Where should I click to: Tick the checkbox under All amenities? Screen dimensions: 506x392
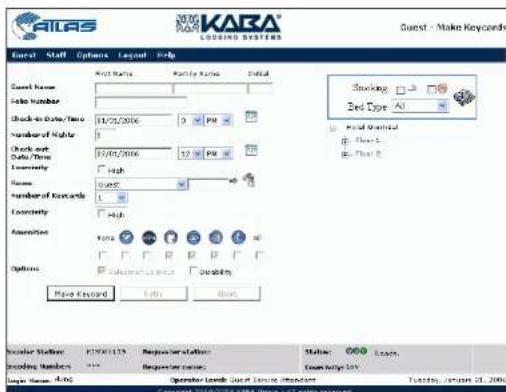[x=260, y=255]
